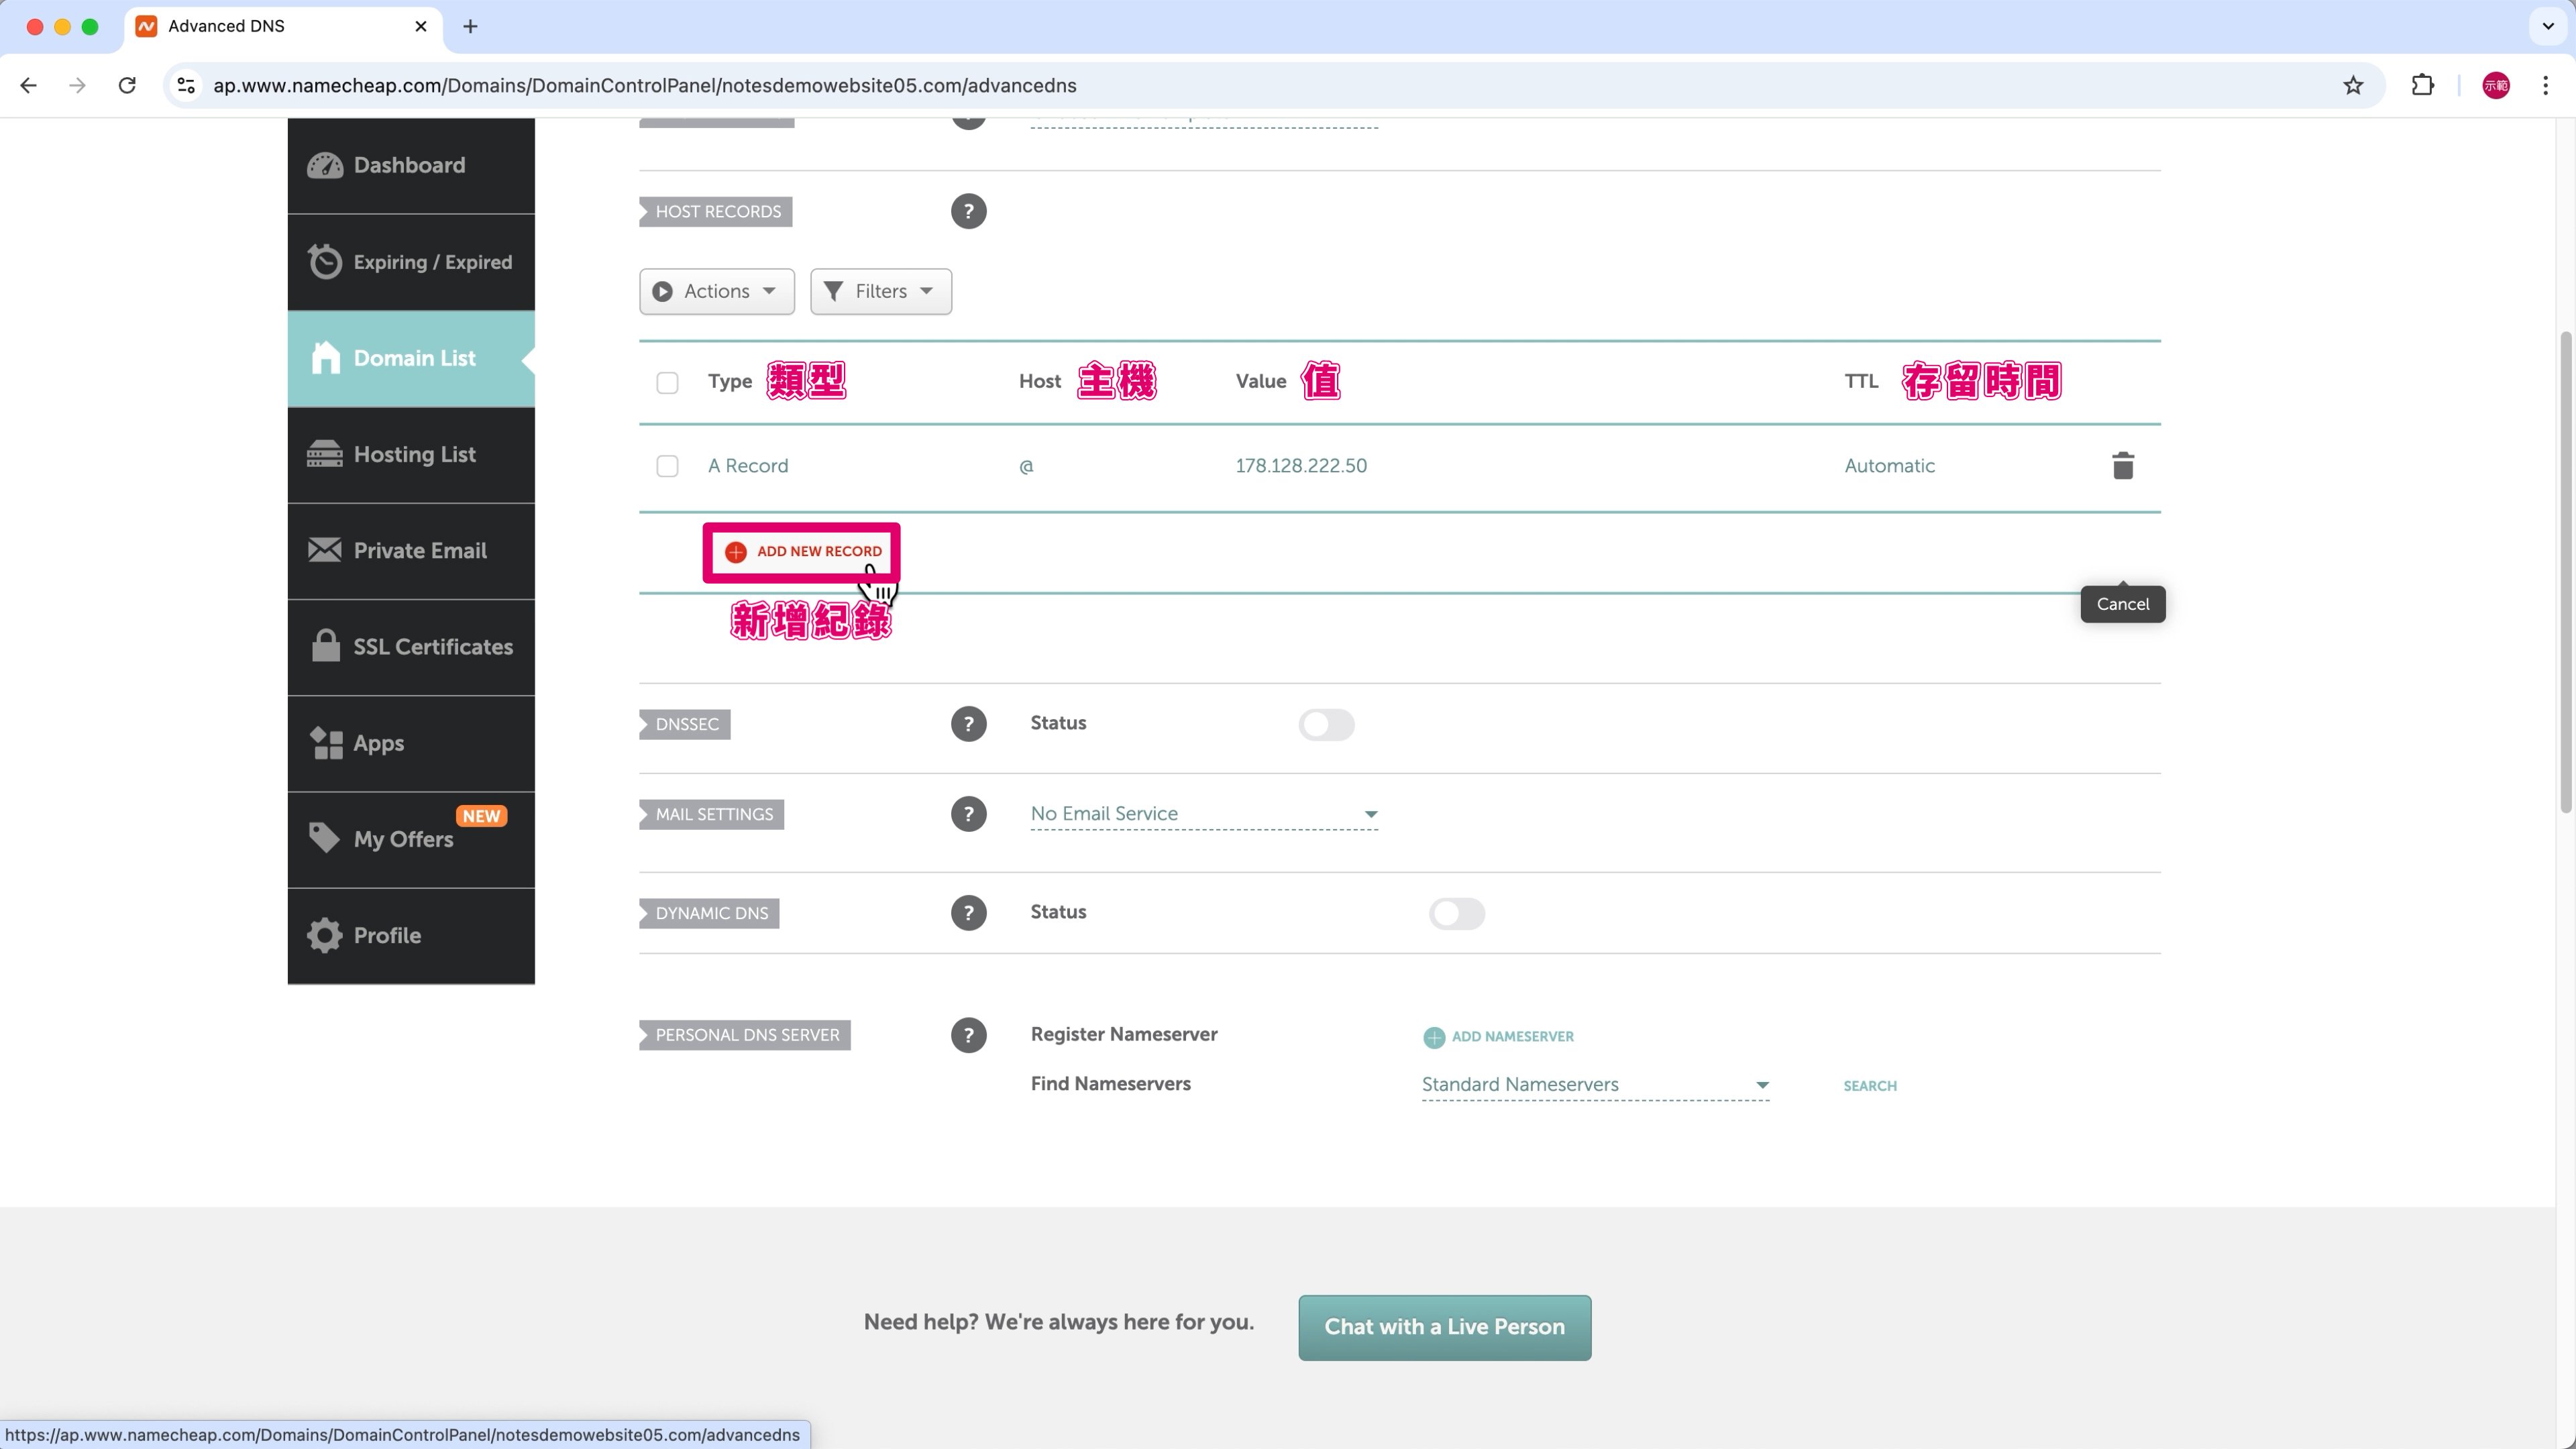2576x1449 pixels.
Task: Click the Dynamic DNS help question mark
Action: (x=967, y=913)
